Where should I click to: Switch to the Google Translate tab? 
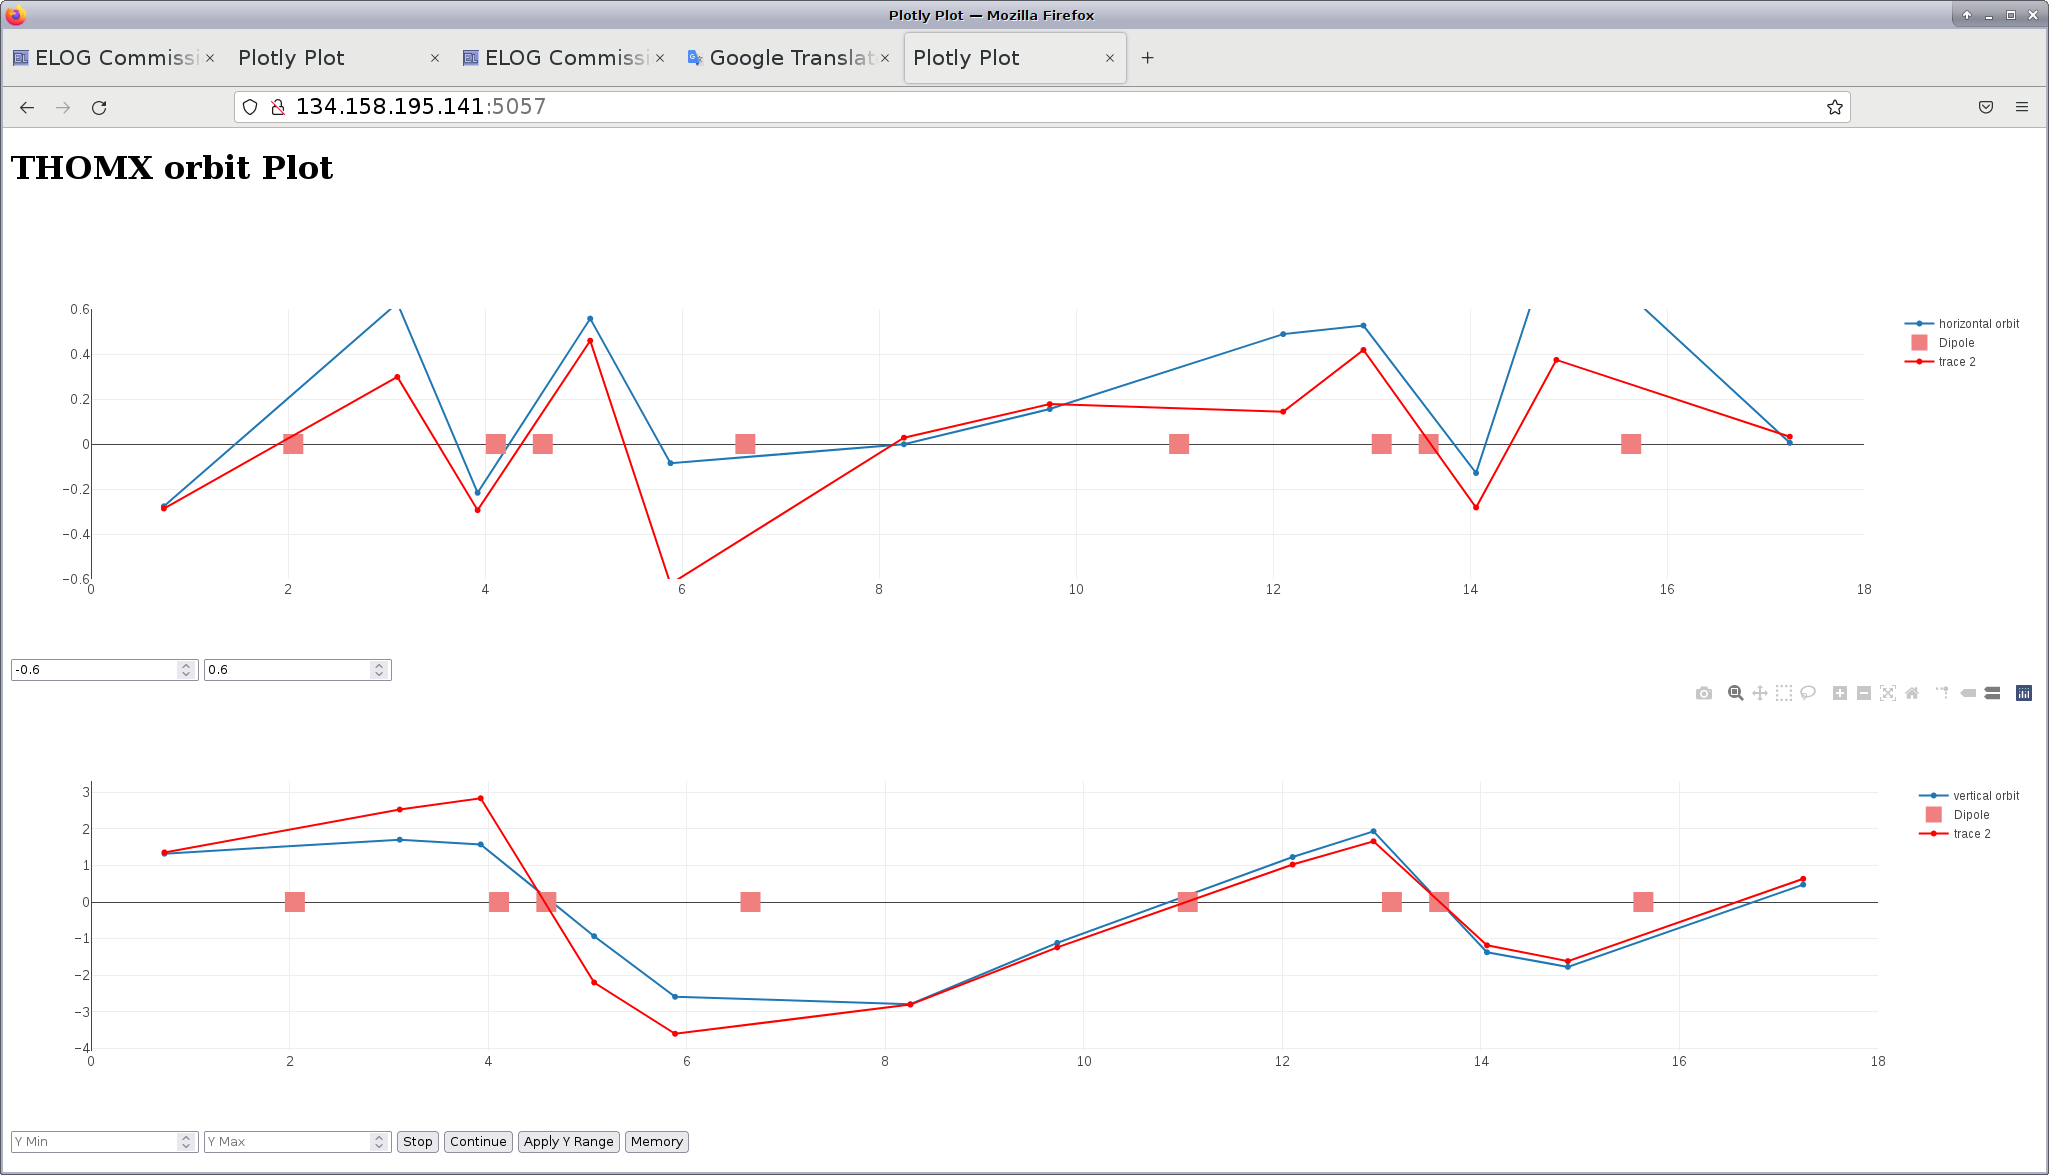click(790, 58)
